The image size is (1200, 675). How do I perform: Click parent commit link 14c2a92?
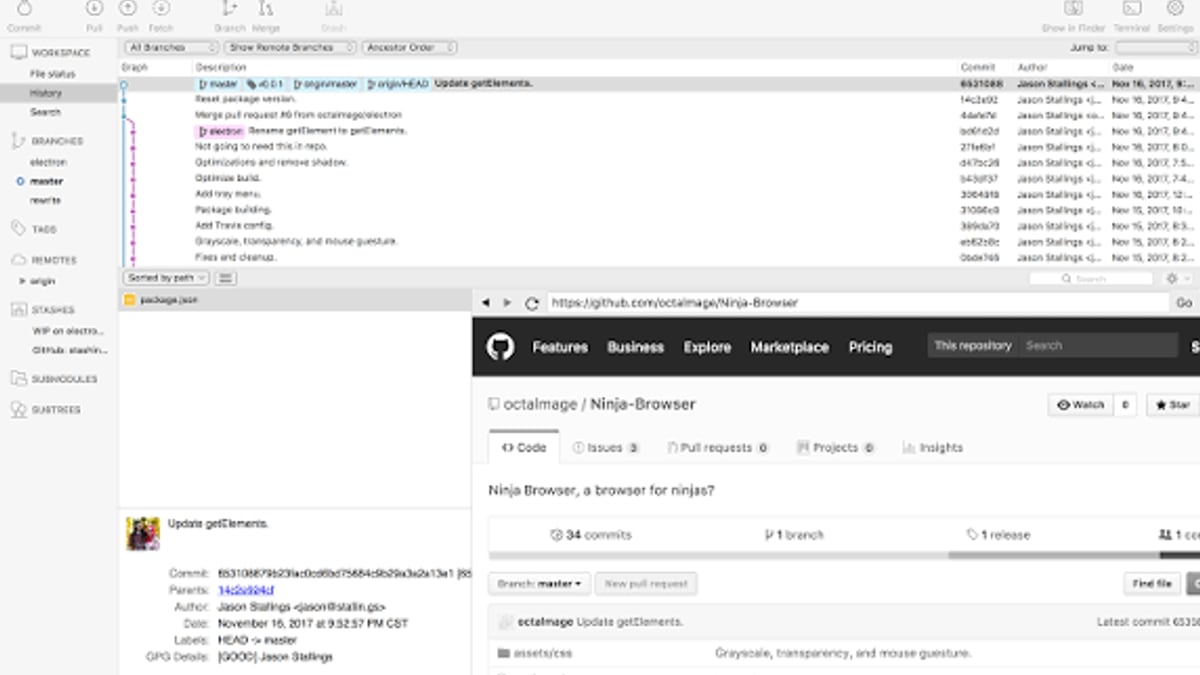tap(246, 590)
